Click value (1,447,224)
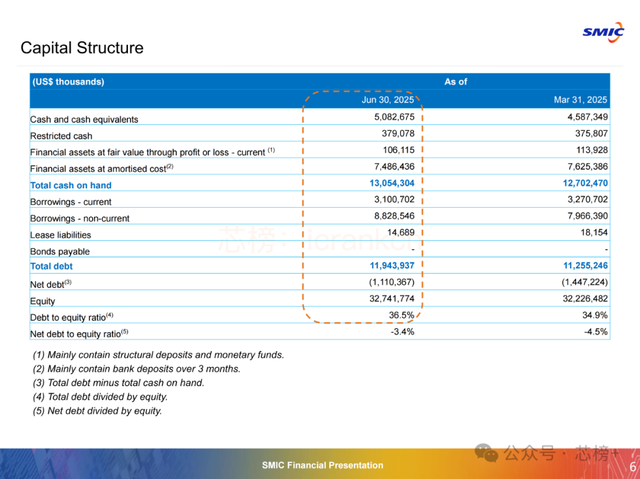The width and height of the screenshot is (640, 479). coord(585,282)
